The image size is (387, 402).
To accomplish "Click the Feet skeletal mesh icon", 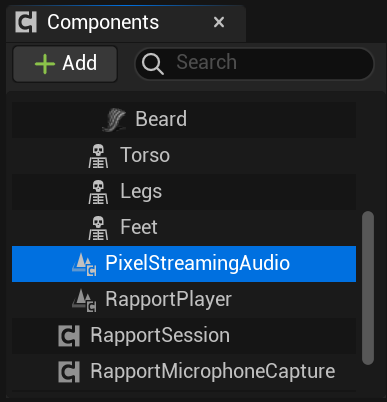I will pyautogui.click(x=98, y=228).
